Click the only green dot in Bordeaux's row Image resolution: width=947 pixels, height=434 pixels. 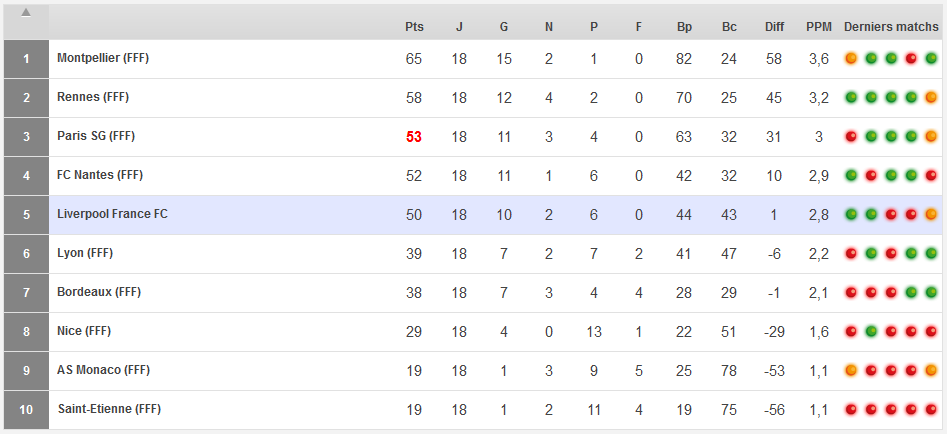pyautogui.click(x=930, y=293)
